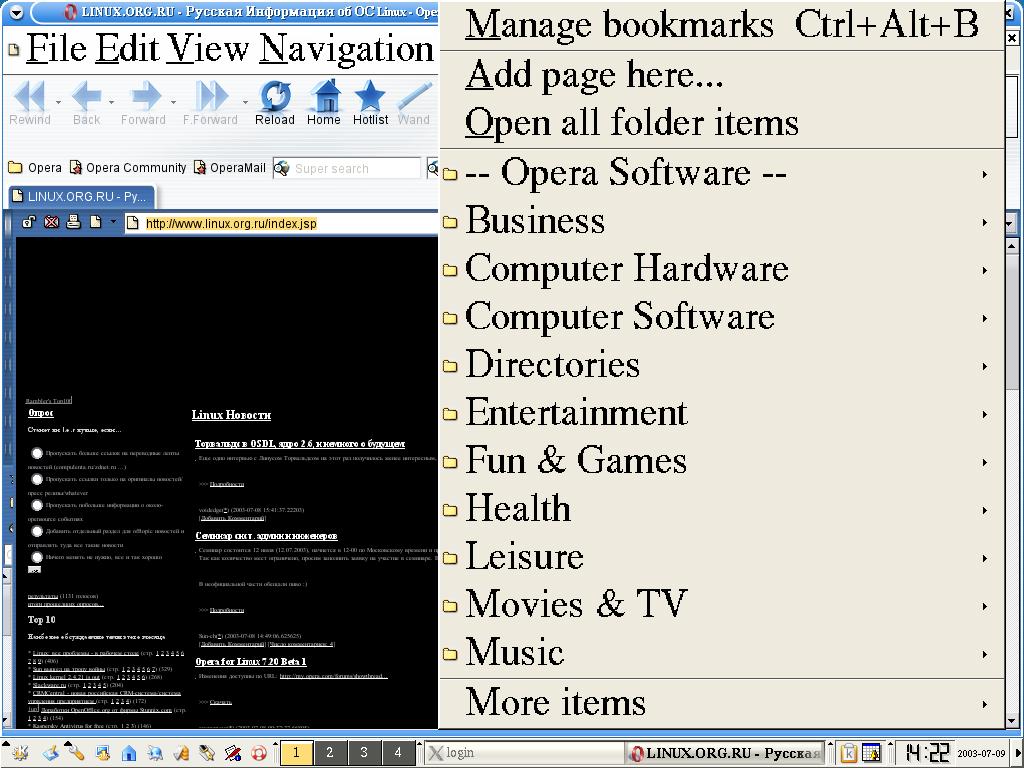Go to the Home page icon
1024x768 pixels.
(x=325, y=96)
